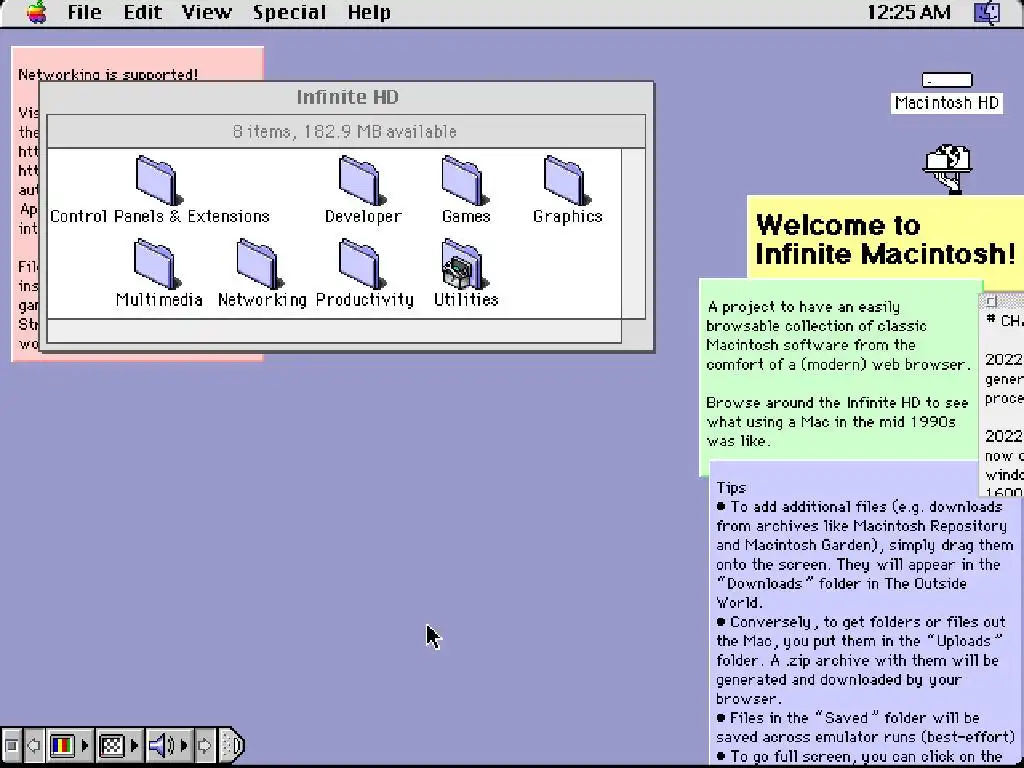1024x768 pixels.
Task: Click the green note's 'A project to have' paragraph
Action: [837, 335]
